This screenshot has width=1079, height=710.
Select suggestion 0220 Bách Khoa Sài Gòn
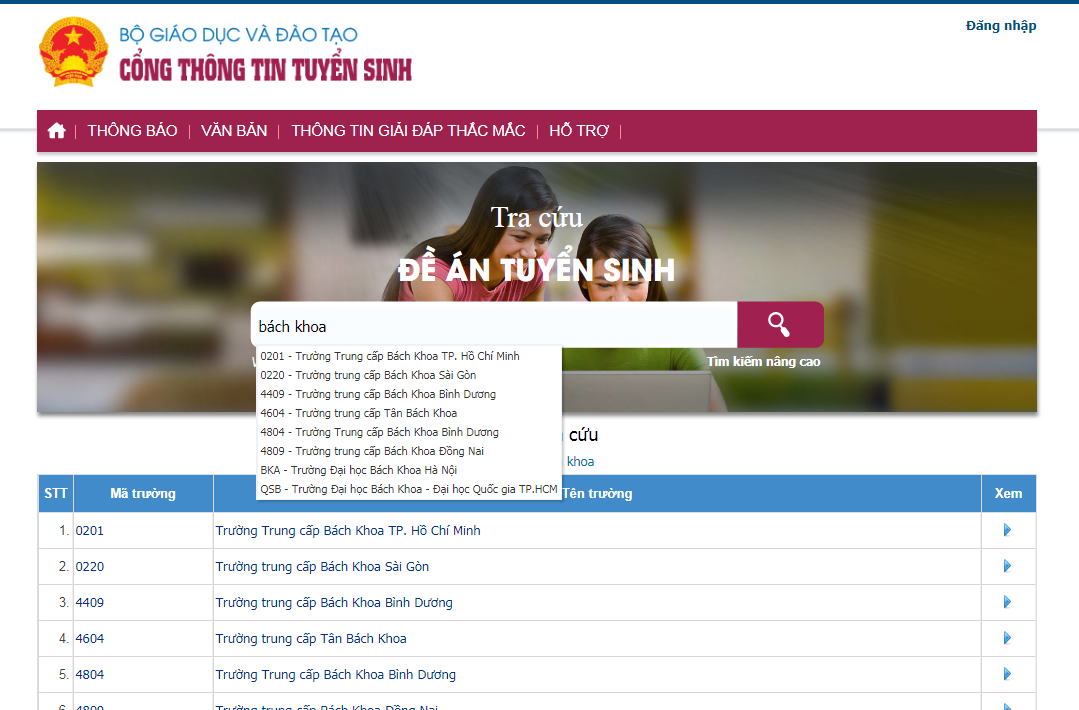[x=409, y=375]
